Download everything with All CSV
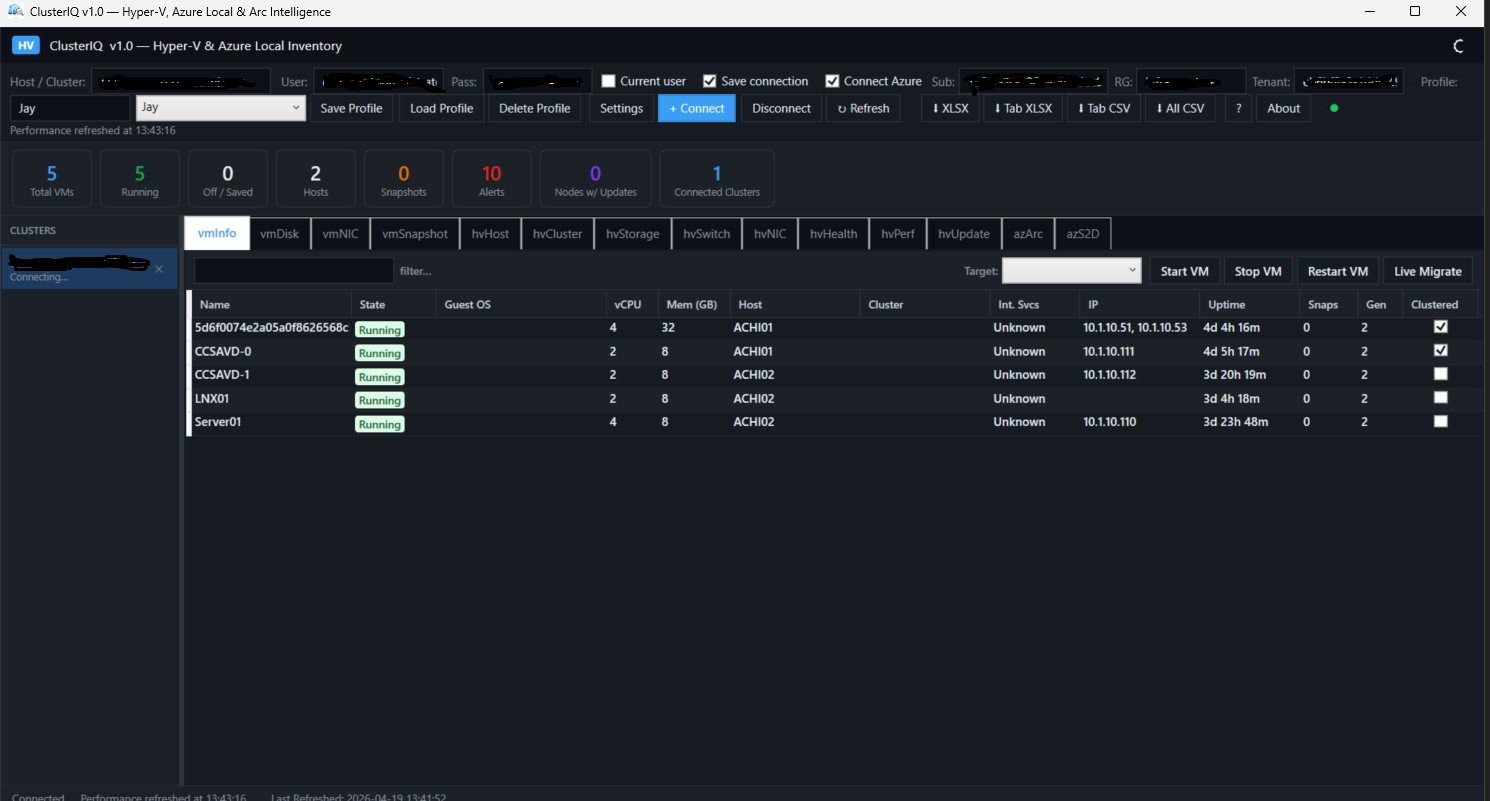 point(1180,108)
